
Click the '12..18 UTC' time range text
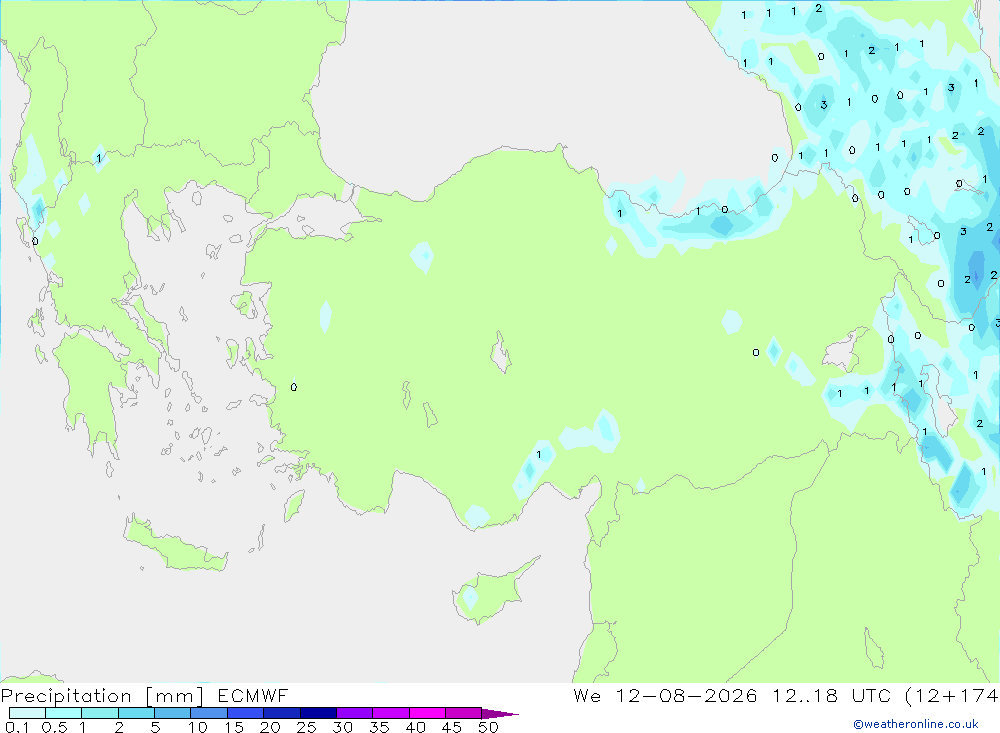pyautogui.click(x=831, y=695)
